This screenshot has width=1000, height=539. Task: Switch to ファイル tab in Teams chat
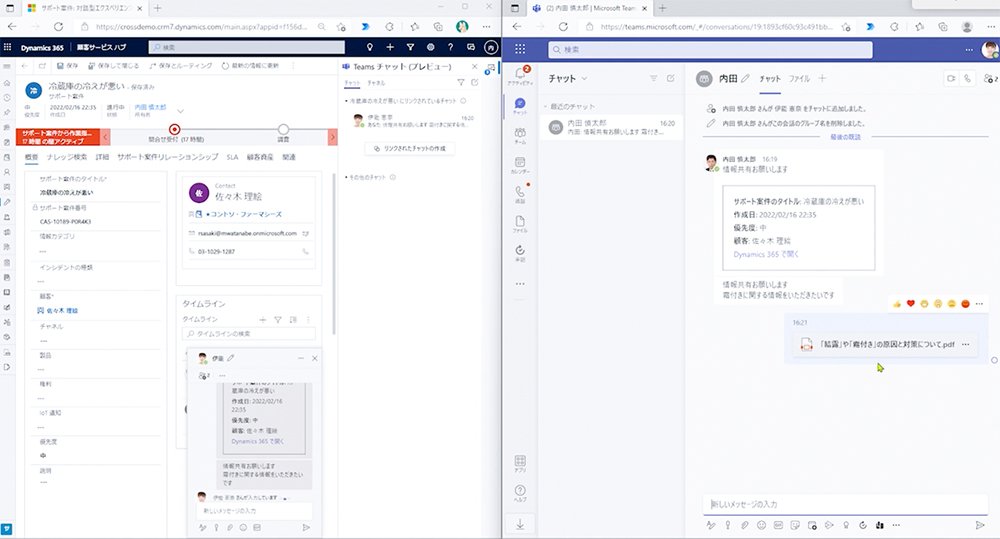(x=799, y=78)
